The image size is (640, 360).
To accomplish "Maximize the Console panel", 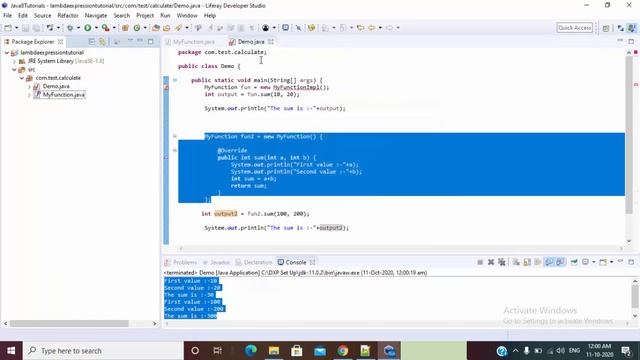I will [631, 262].
